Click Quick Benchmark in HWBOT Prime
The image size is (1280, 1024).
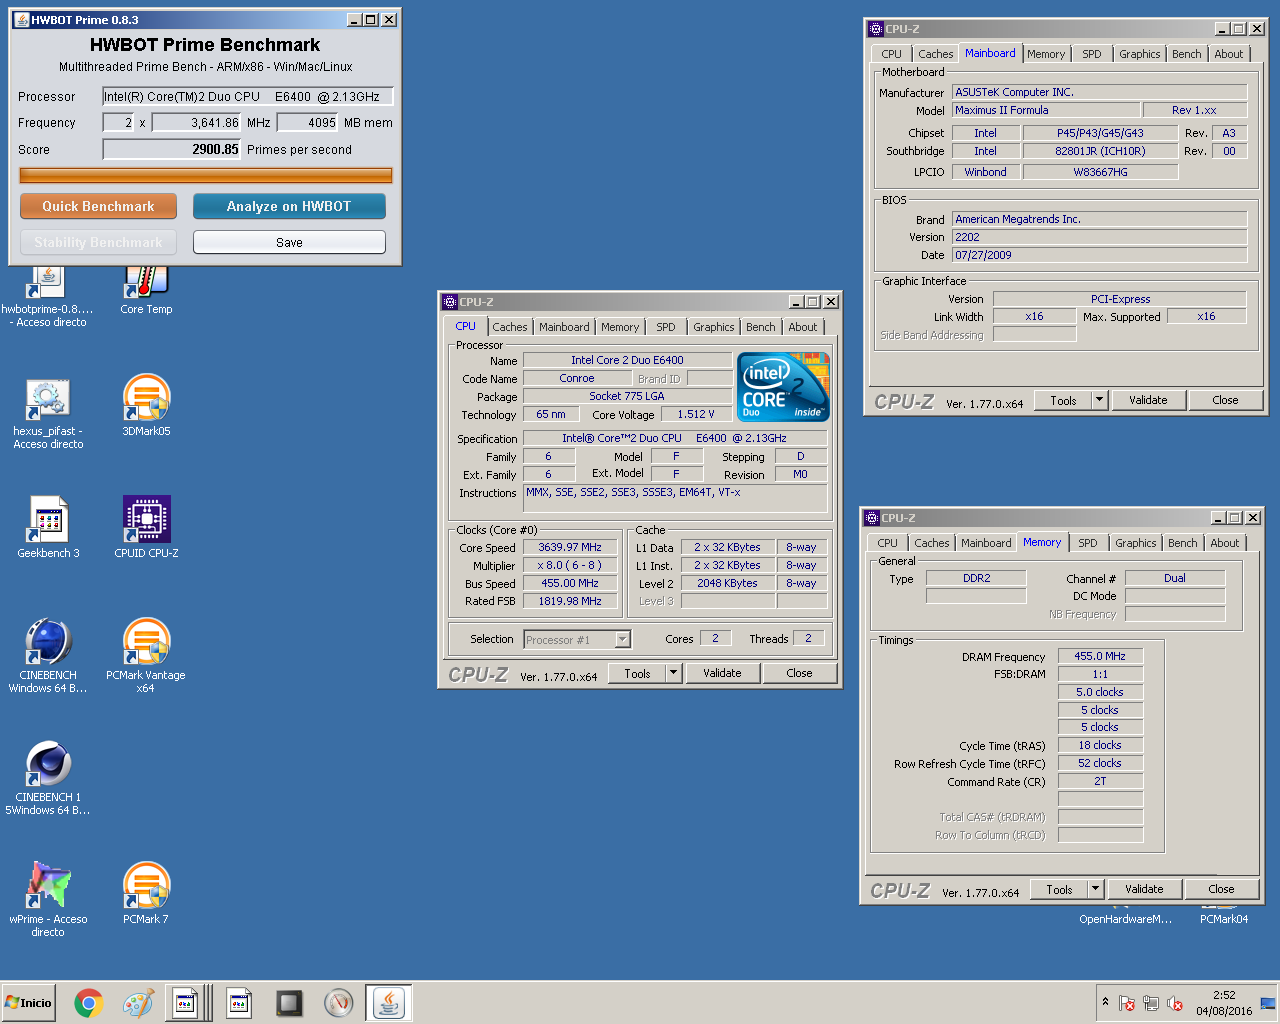pos(98,206)
